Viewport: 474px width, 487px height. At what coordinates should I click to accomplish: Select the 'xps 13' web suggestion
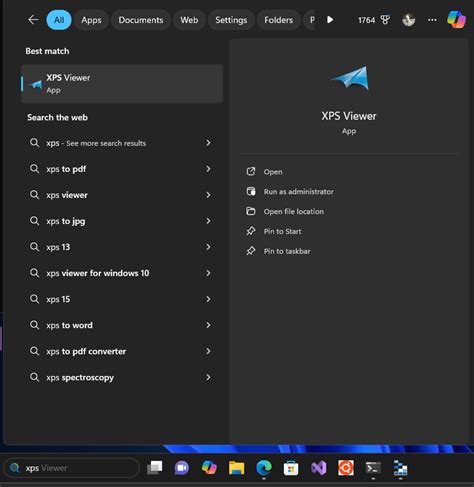(121, 247)
